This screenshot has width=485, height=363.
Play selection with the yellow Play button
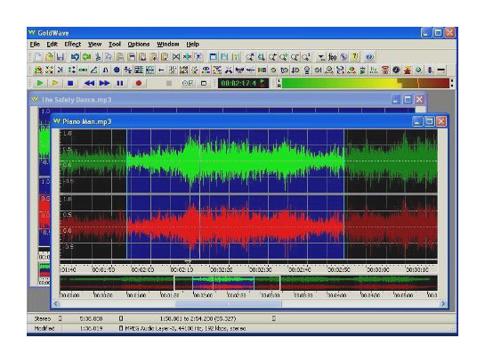point(55,83)
